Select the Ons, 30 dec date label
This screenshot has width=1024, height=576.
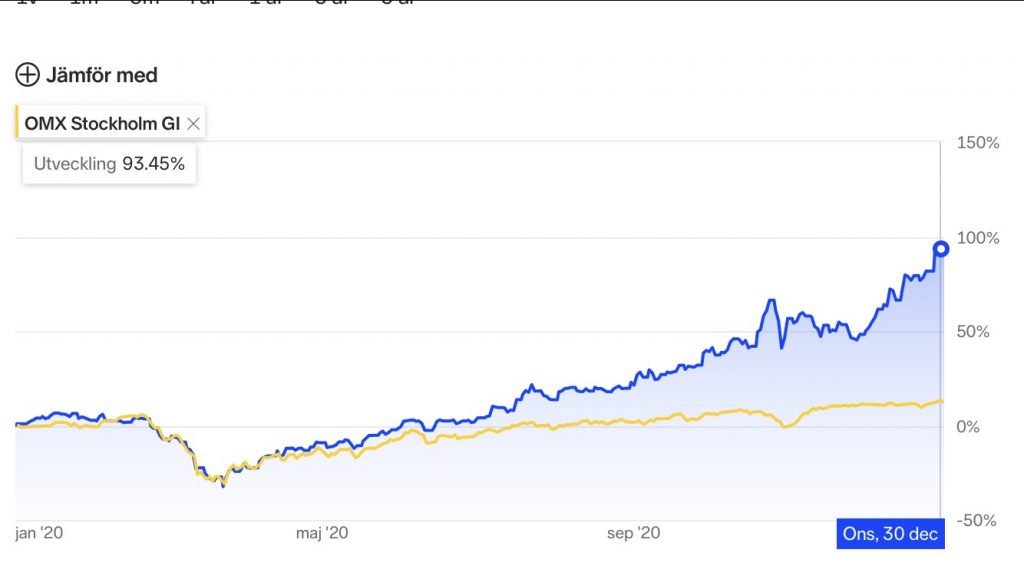click(890, 534)
